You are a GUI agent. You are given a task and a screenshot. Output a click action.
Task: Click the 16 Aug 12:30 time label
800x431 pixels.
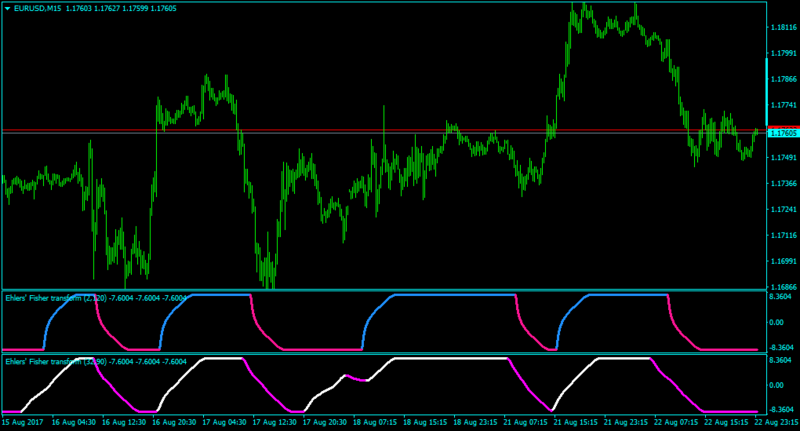[124, 422]
